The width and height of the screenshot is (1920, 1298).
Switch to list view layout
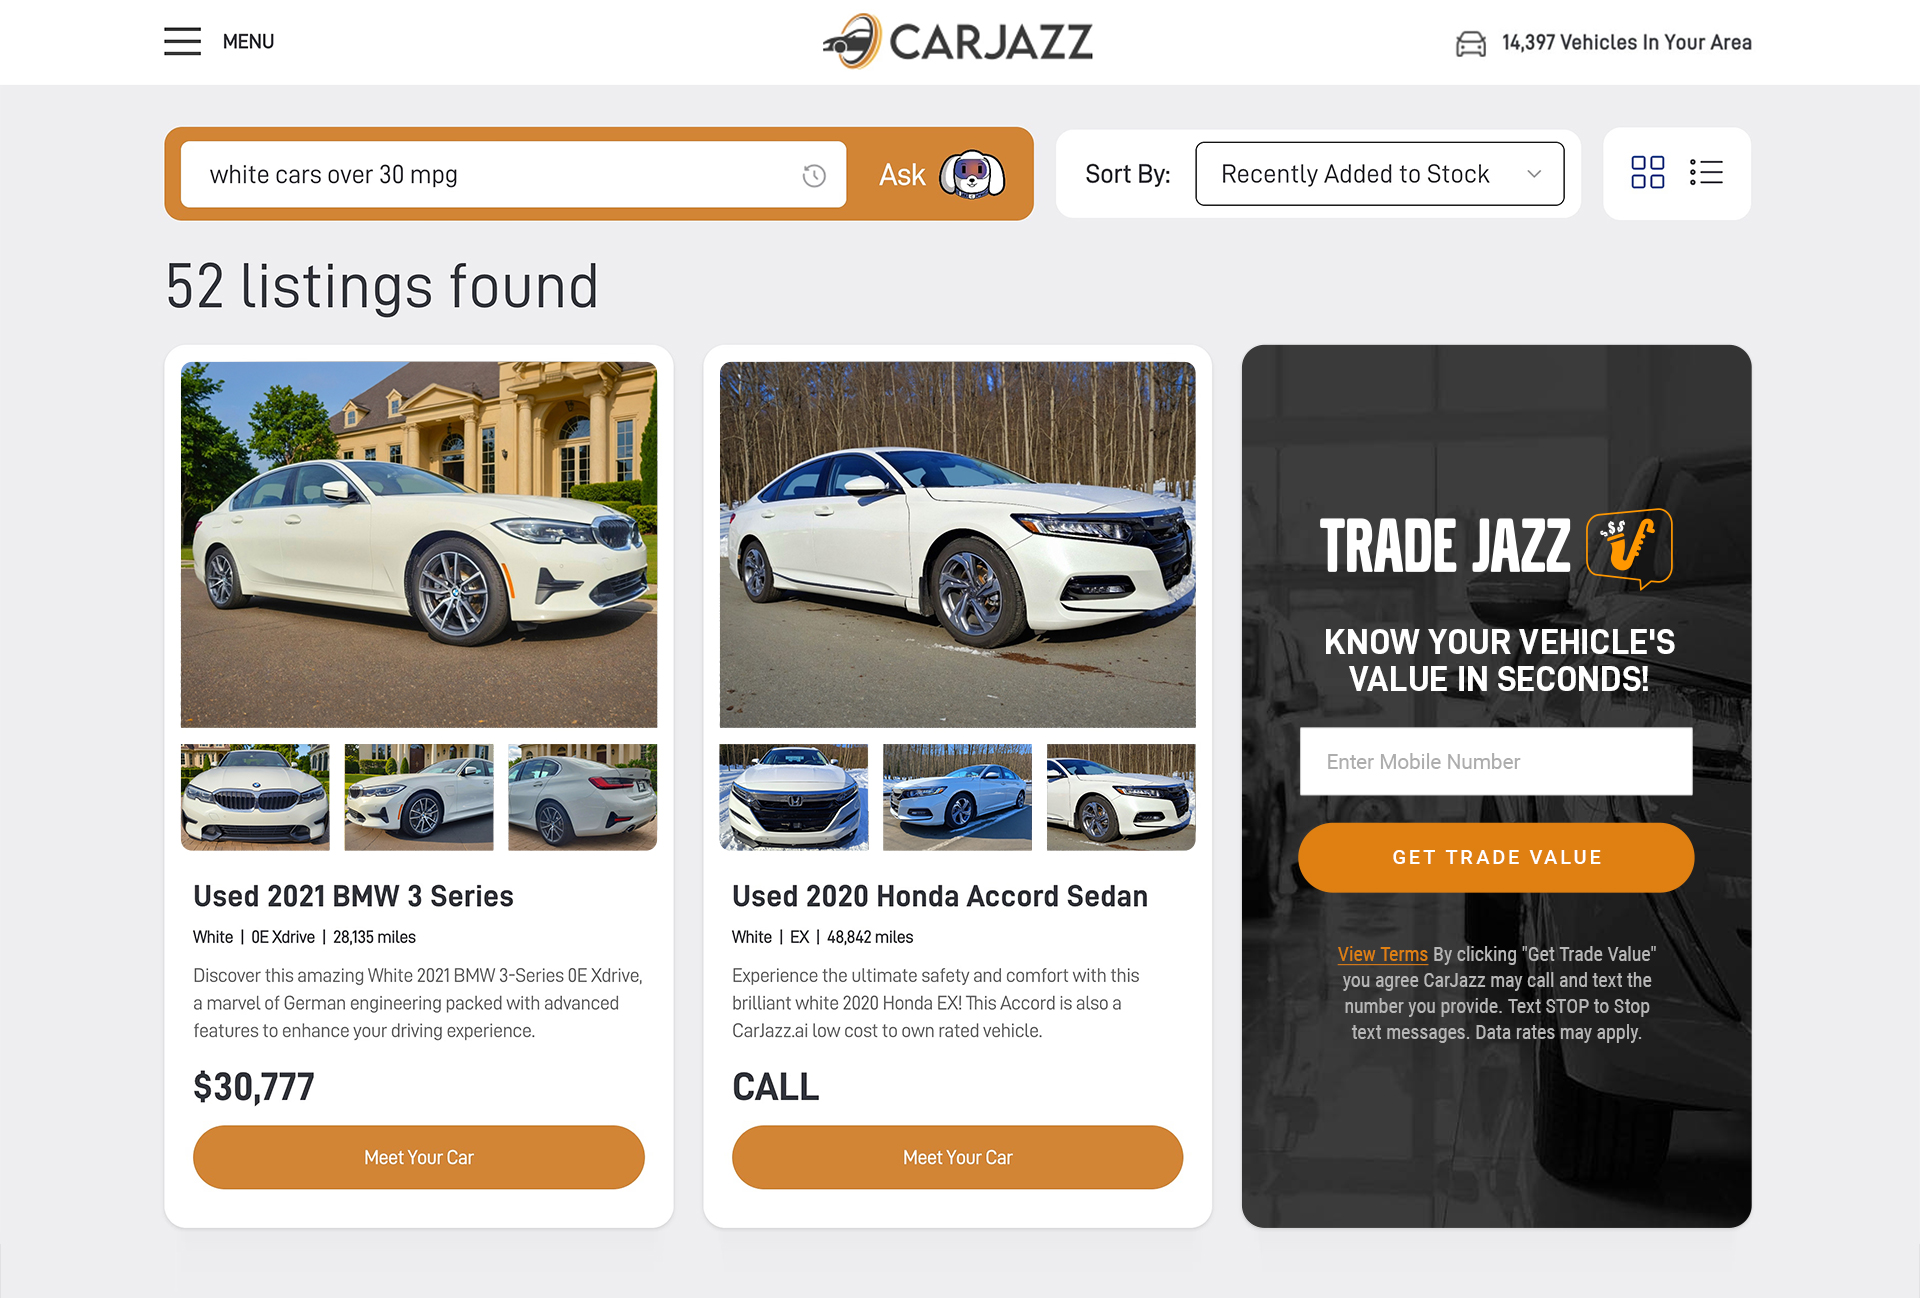pyautogui.click(x=1706, y=172)
